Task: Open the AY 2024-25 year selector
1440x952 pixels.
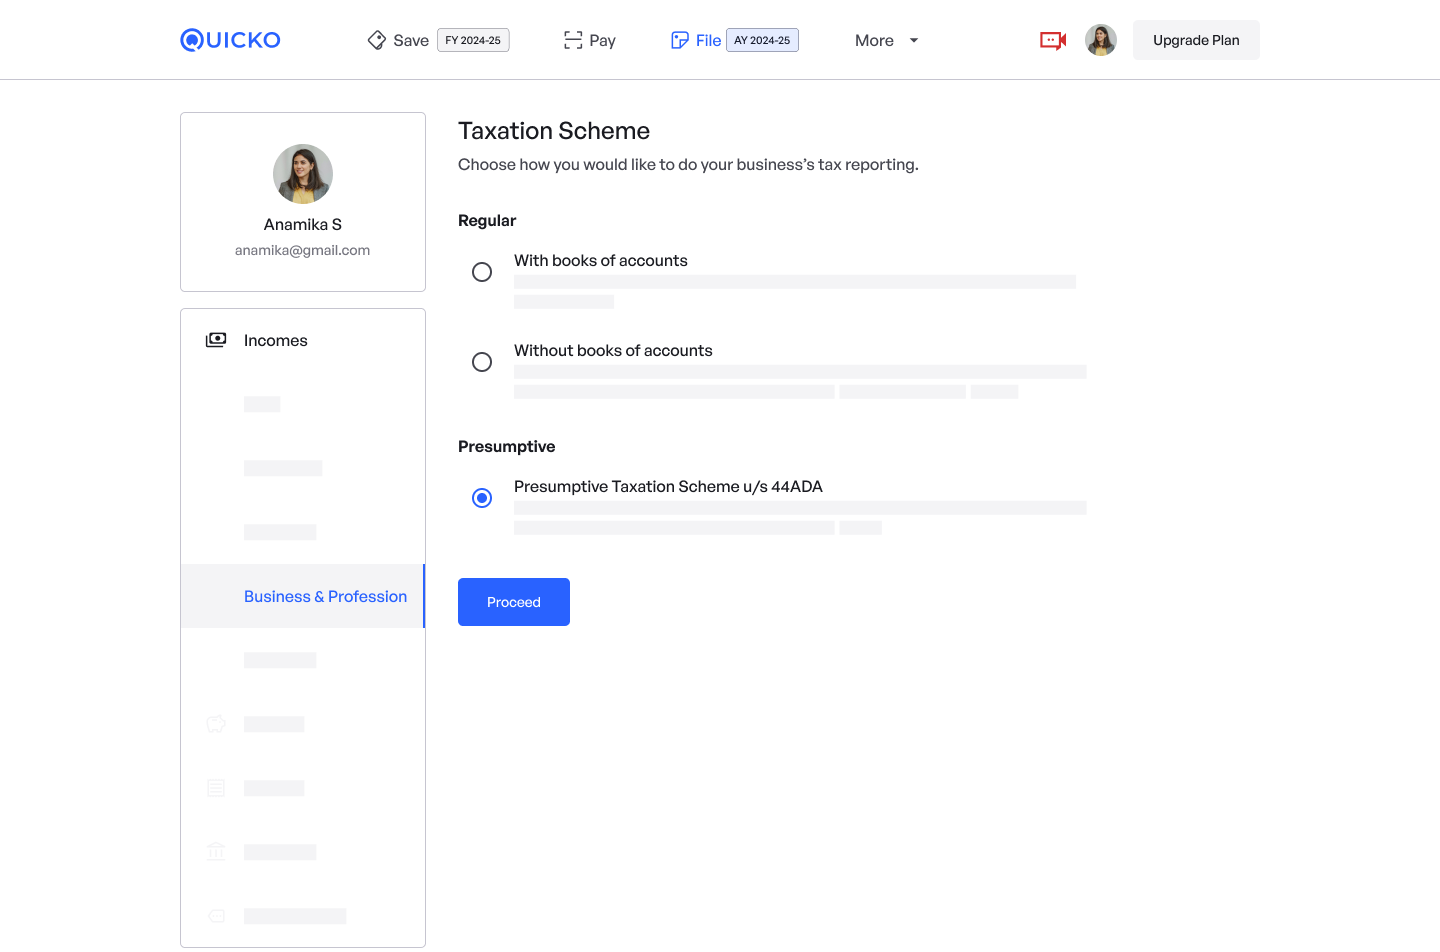Action: tap(762, 40)
